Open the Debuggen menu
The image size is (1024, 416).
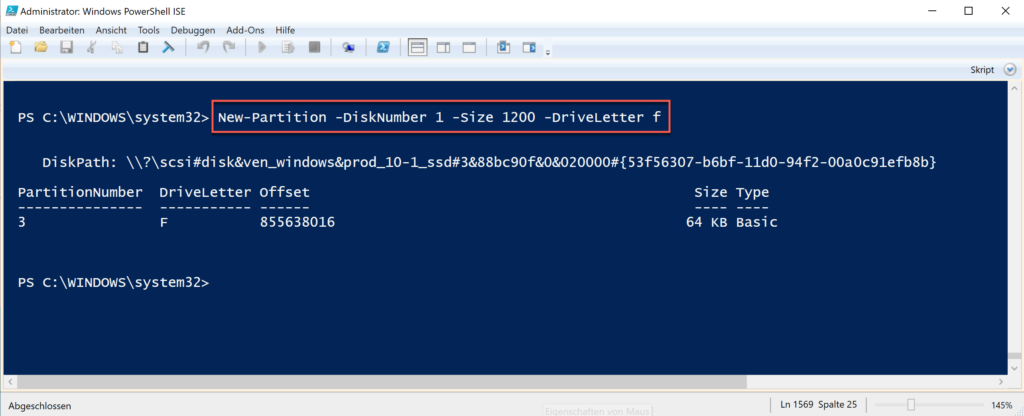click(193, 30)
